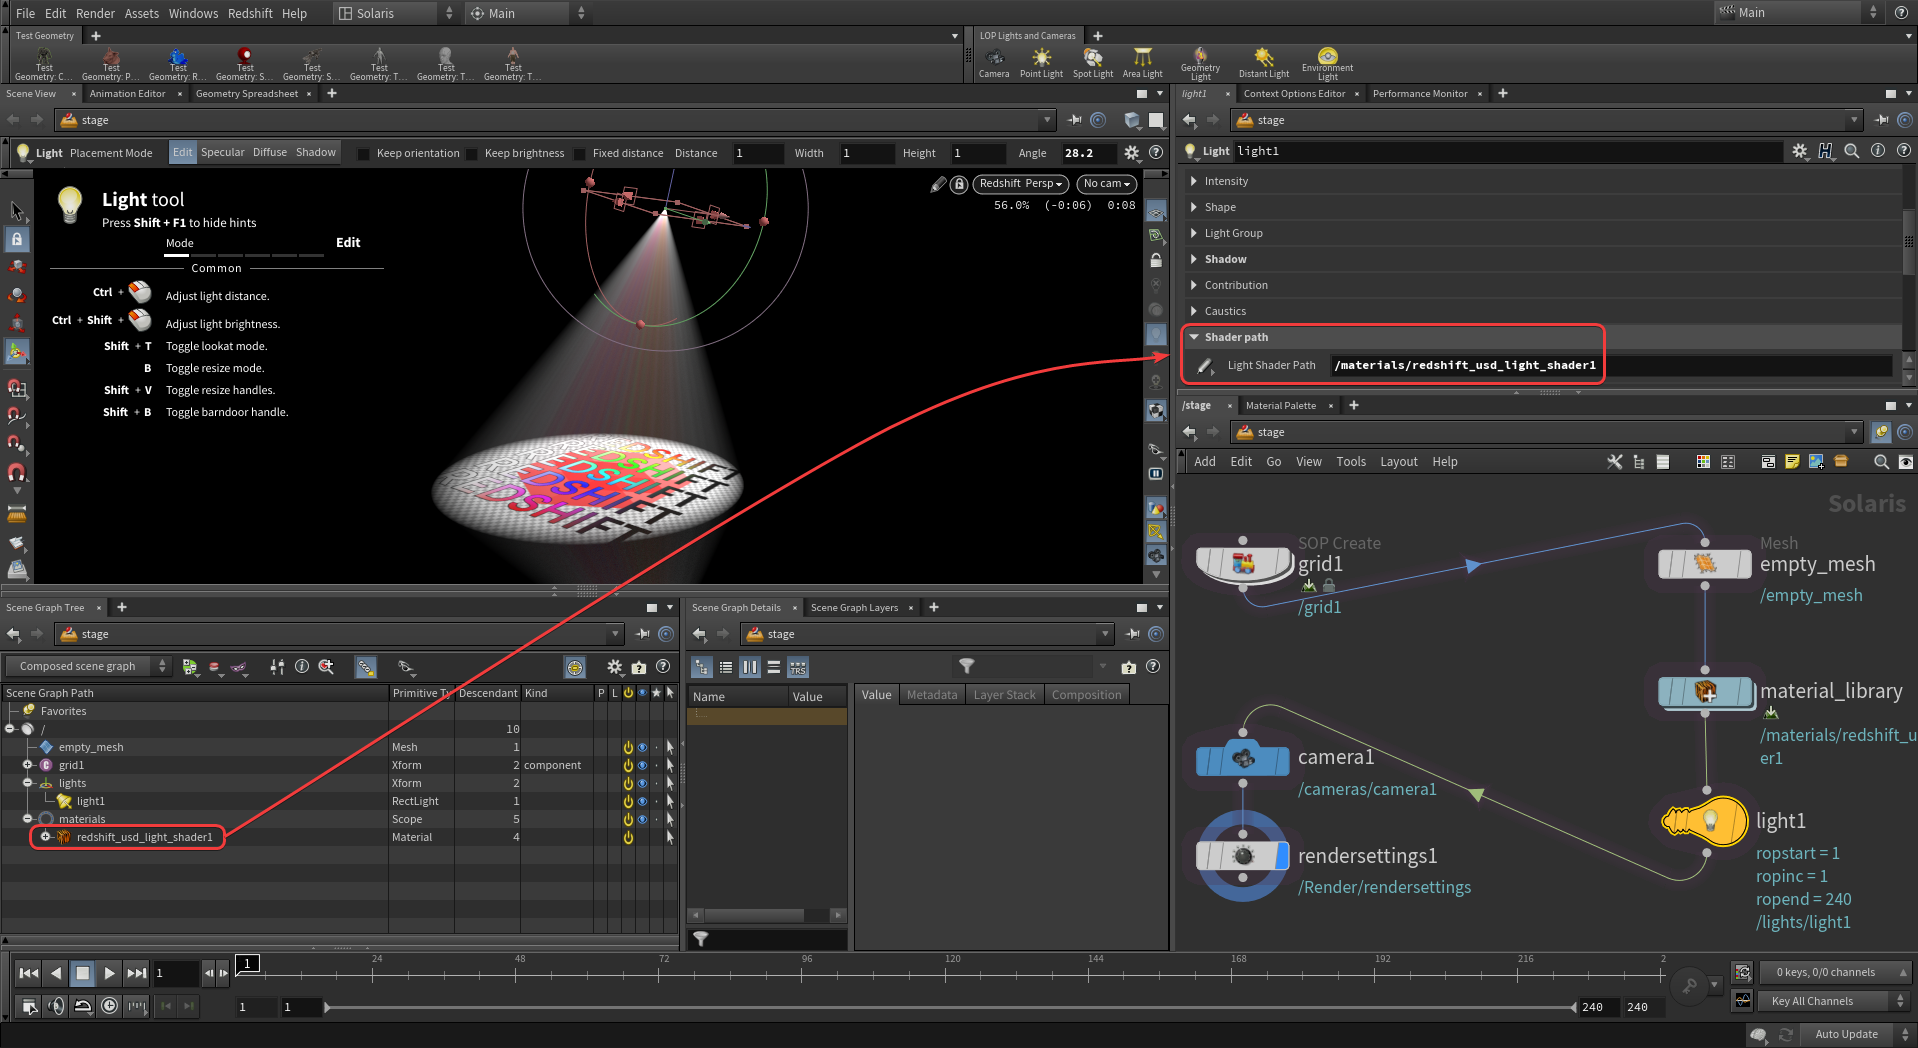The image size is (1918, 1048).
Task: Add a Geometry Light from the shelf
Action: tap(1200, 63)
